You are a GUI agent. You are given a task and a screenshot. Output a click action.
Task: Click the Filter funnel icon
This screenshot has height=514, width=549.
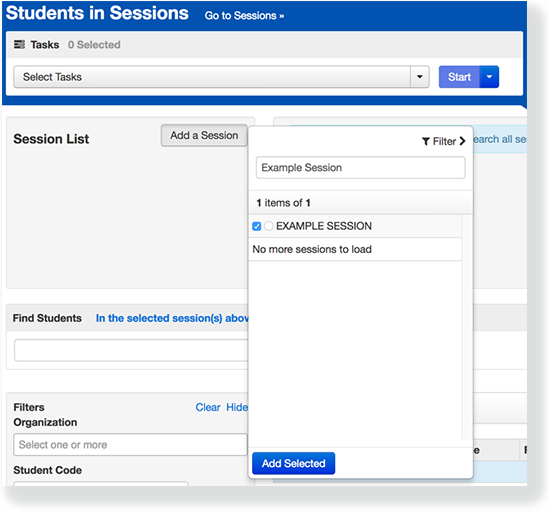[426, 141]
